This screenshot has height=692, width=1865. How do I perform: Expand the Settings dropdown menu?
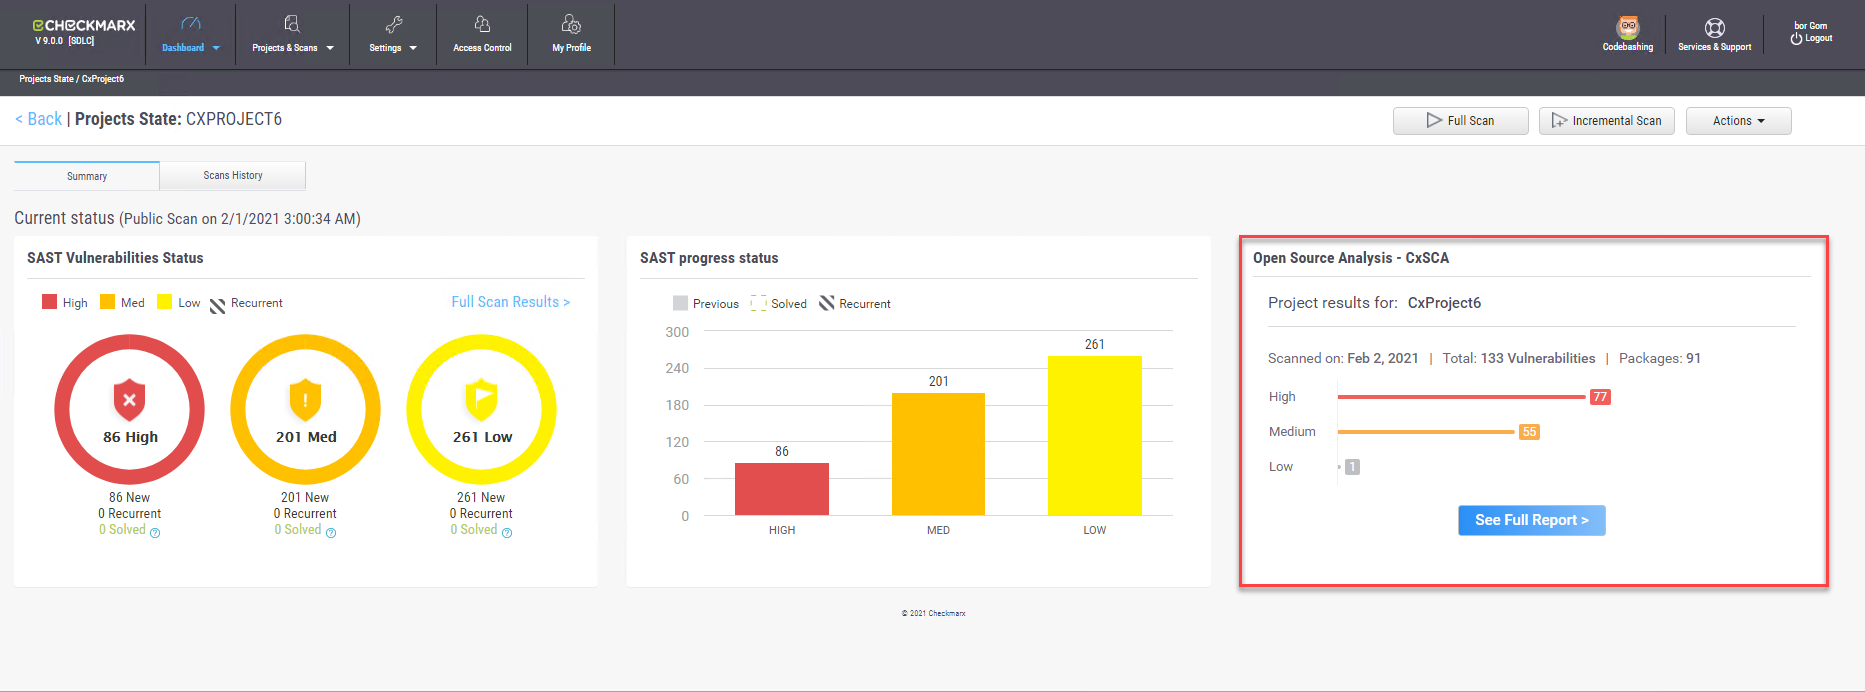tap(392, 47)
